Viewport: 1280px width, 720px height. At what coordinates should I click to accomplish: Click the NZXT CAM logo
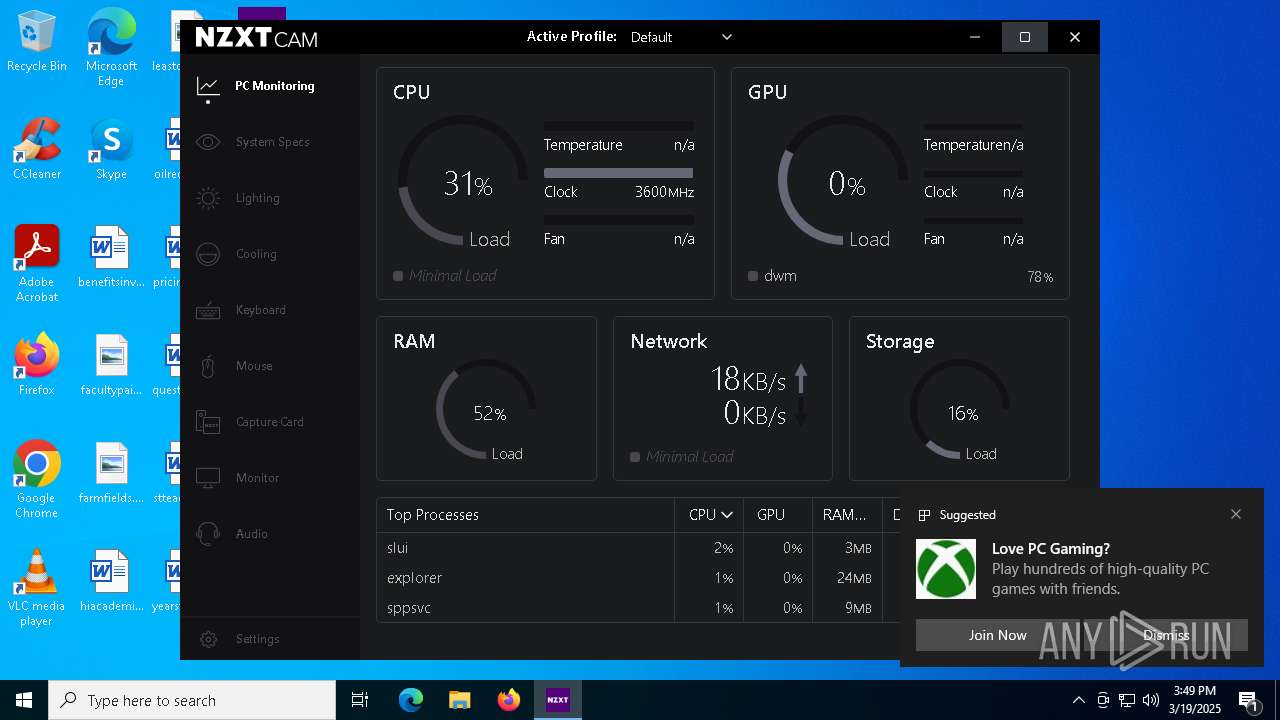(256, 38)
